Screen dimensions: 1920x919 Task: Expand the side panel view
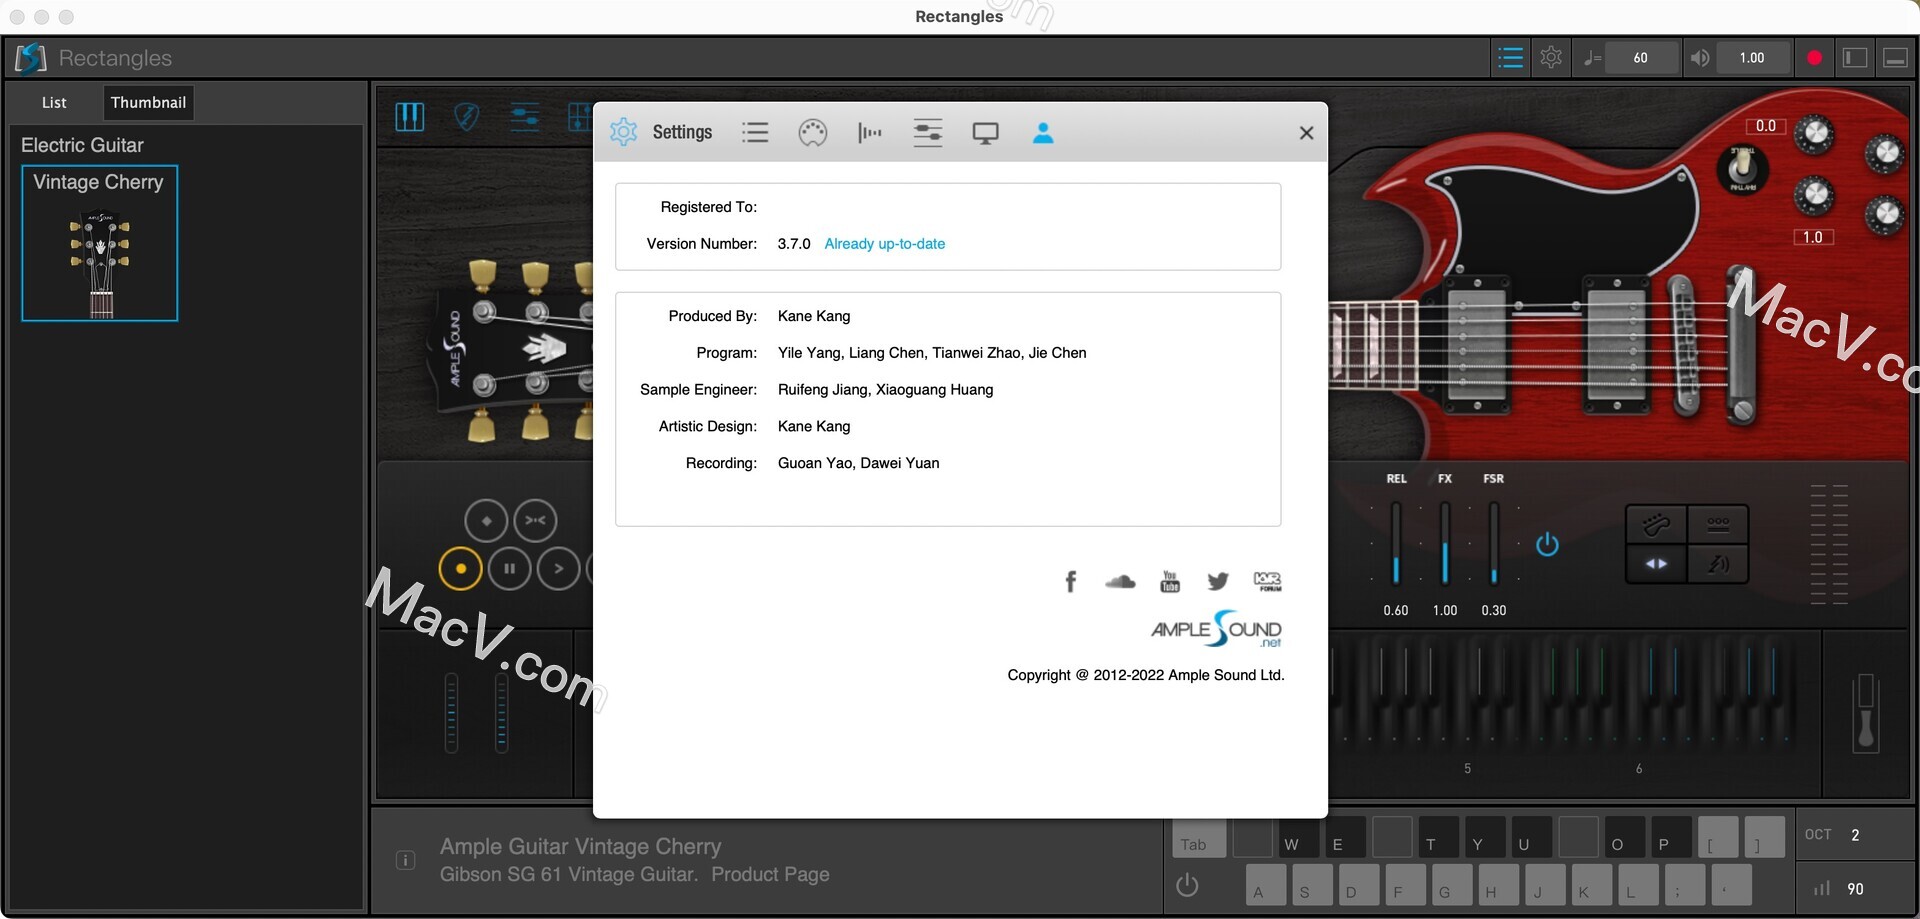click(x=1856, y=57)
